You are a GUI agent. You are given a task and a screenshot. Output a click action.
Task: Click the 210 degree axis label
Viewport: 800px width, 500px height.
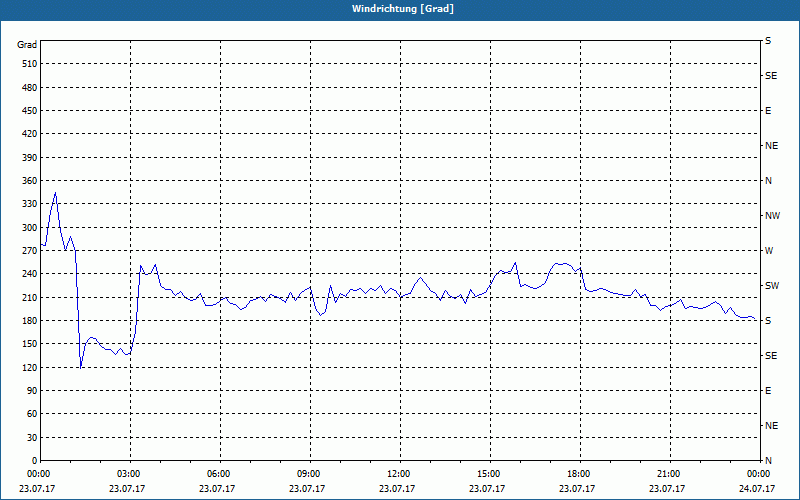tap(30, 297)
